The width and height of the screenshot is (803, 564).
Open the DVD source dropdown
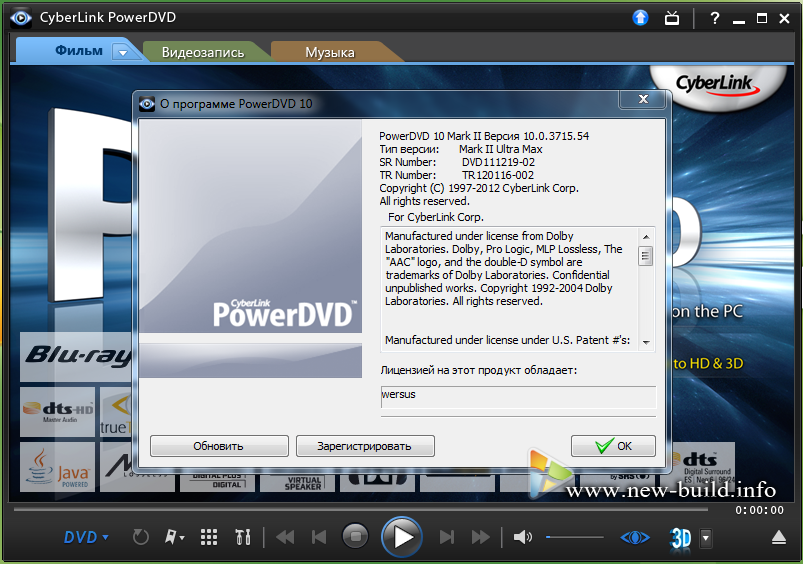[x=86, y=537]
